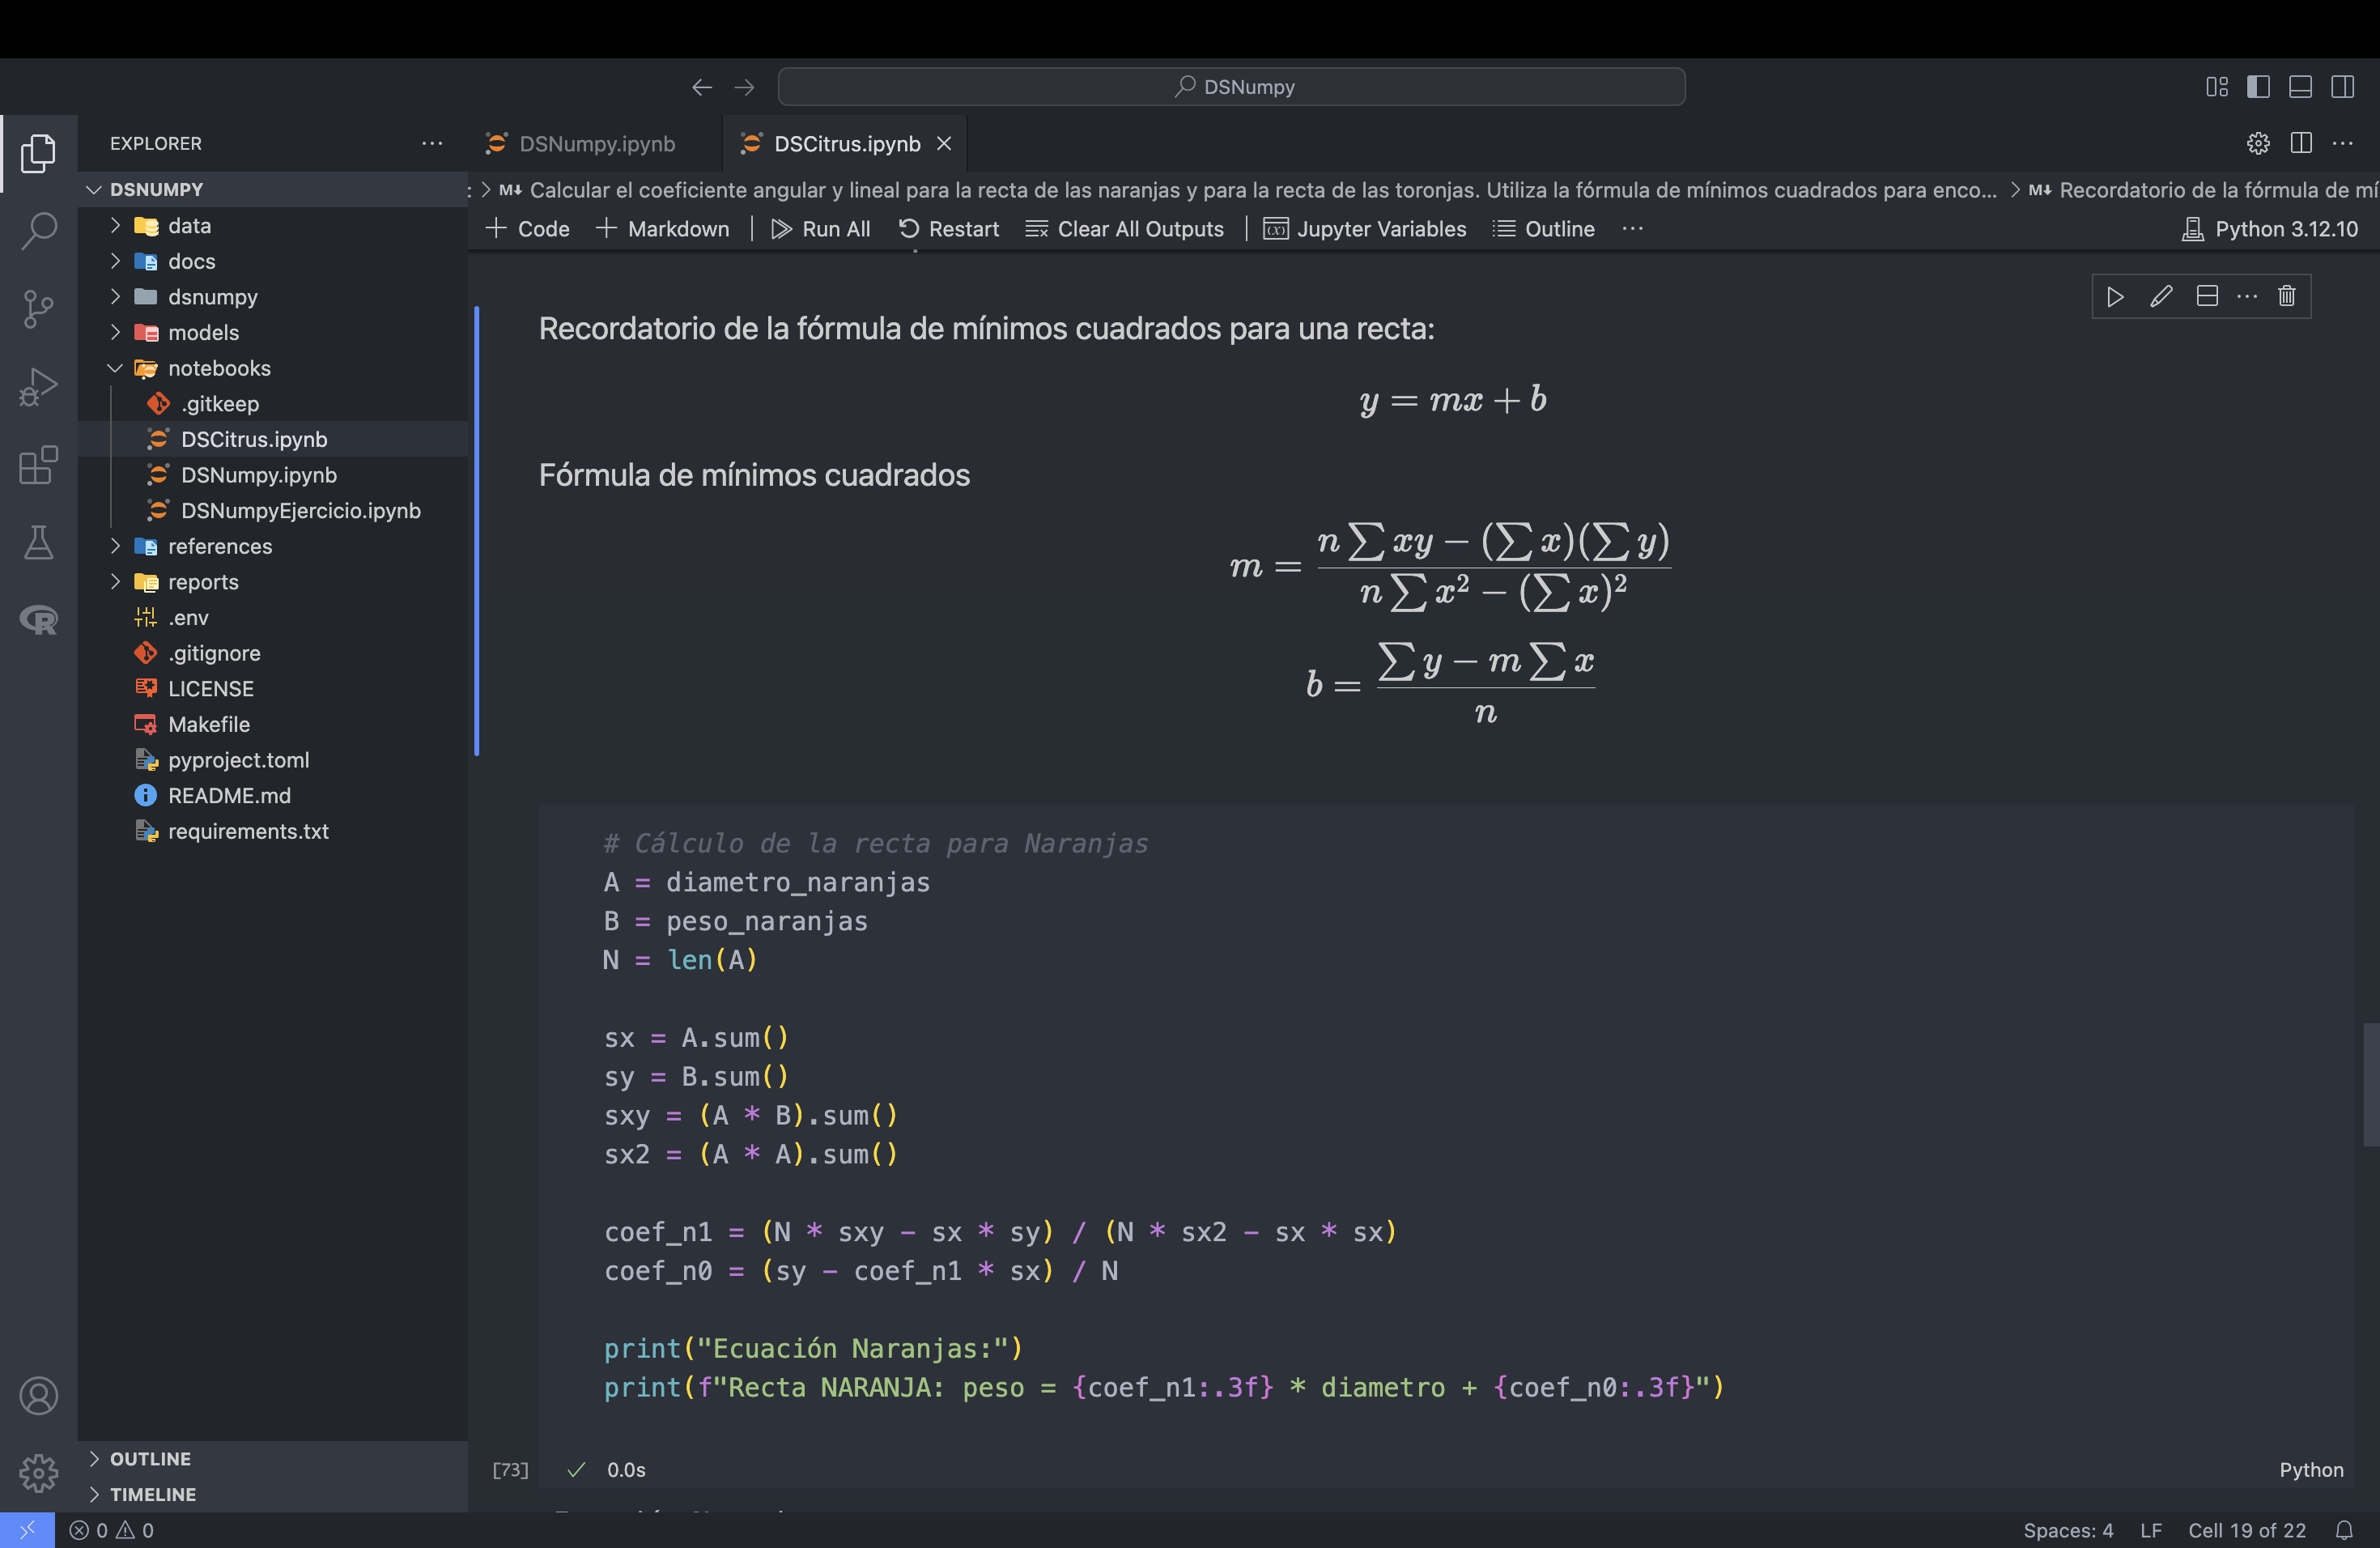Open notebook toolbar overflow ellipsis

pyautogui.click(x=1633, y=229)
